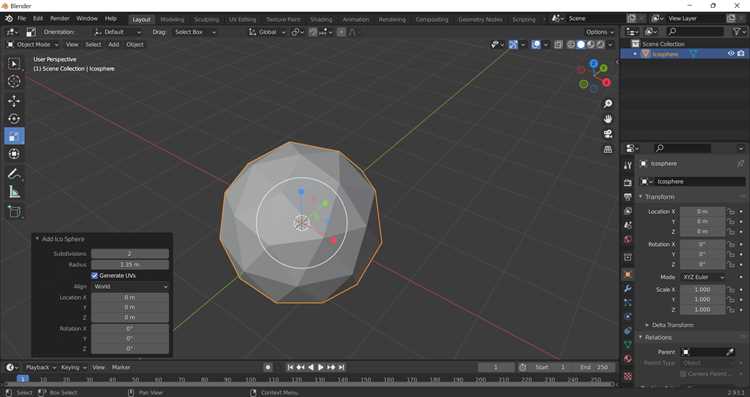
Task: Open the Edit menu
Action: [38, 19]
